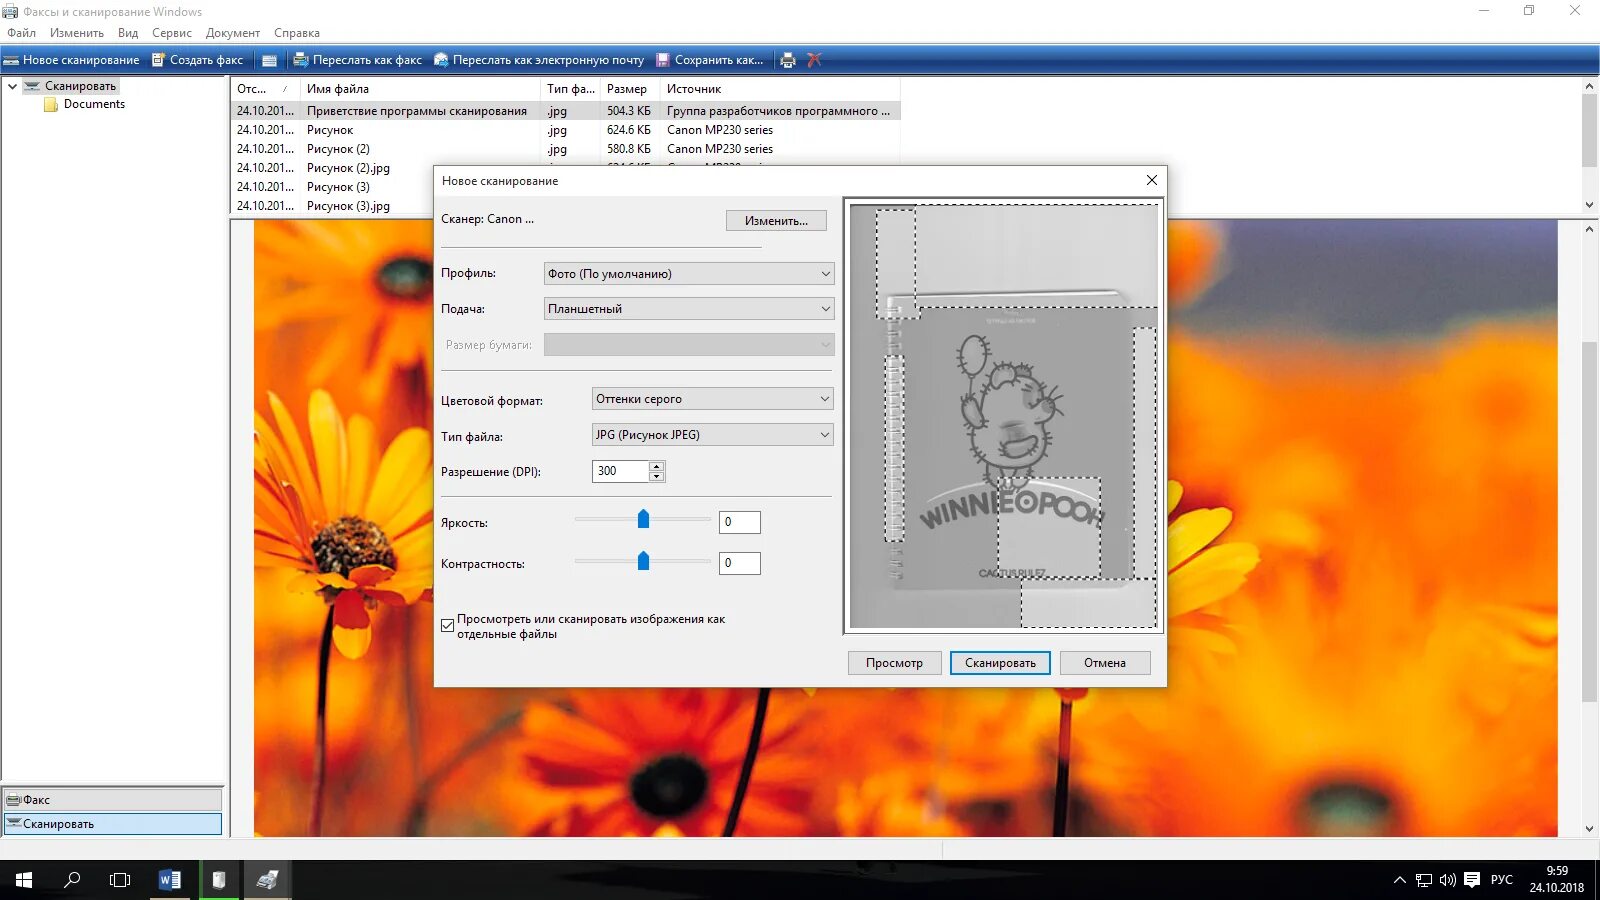Click the 'Контрастность' contrast slider handle
The image size is (1600, 900).
[x=643, y=561]
